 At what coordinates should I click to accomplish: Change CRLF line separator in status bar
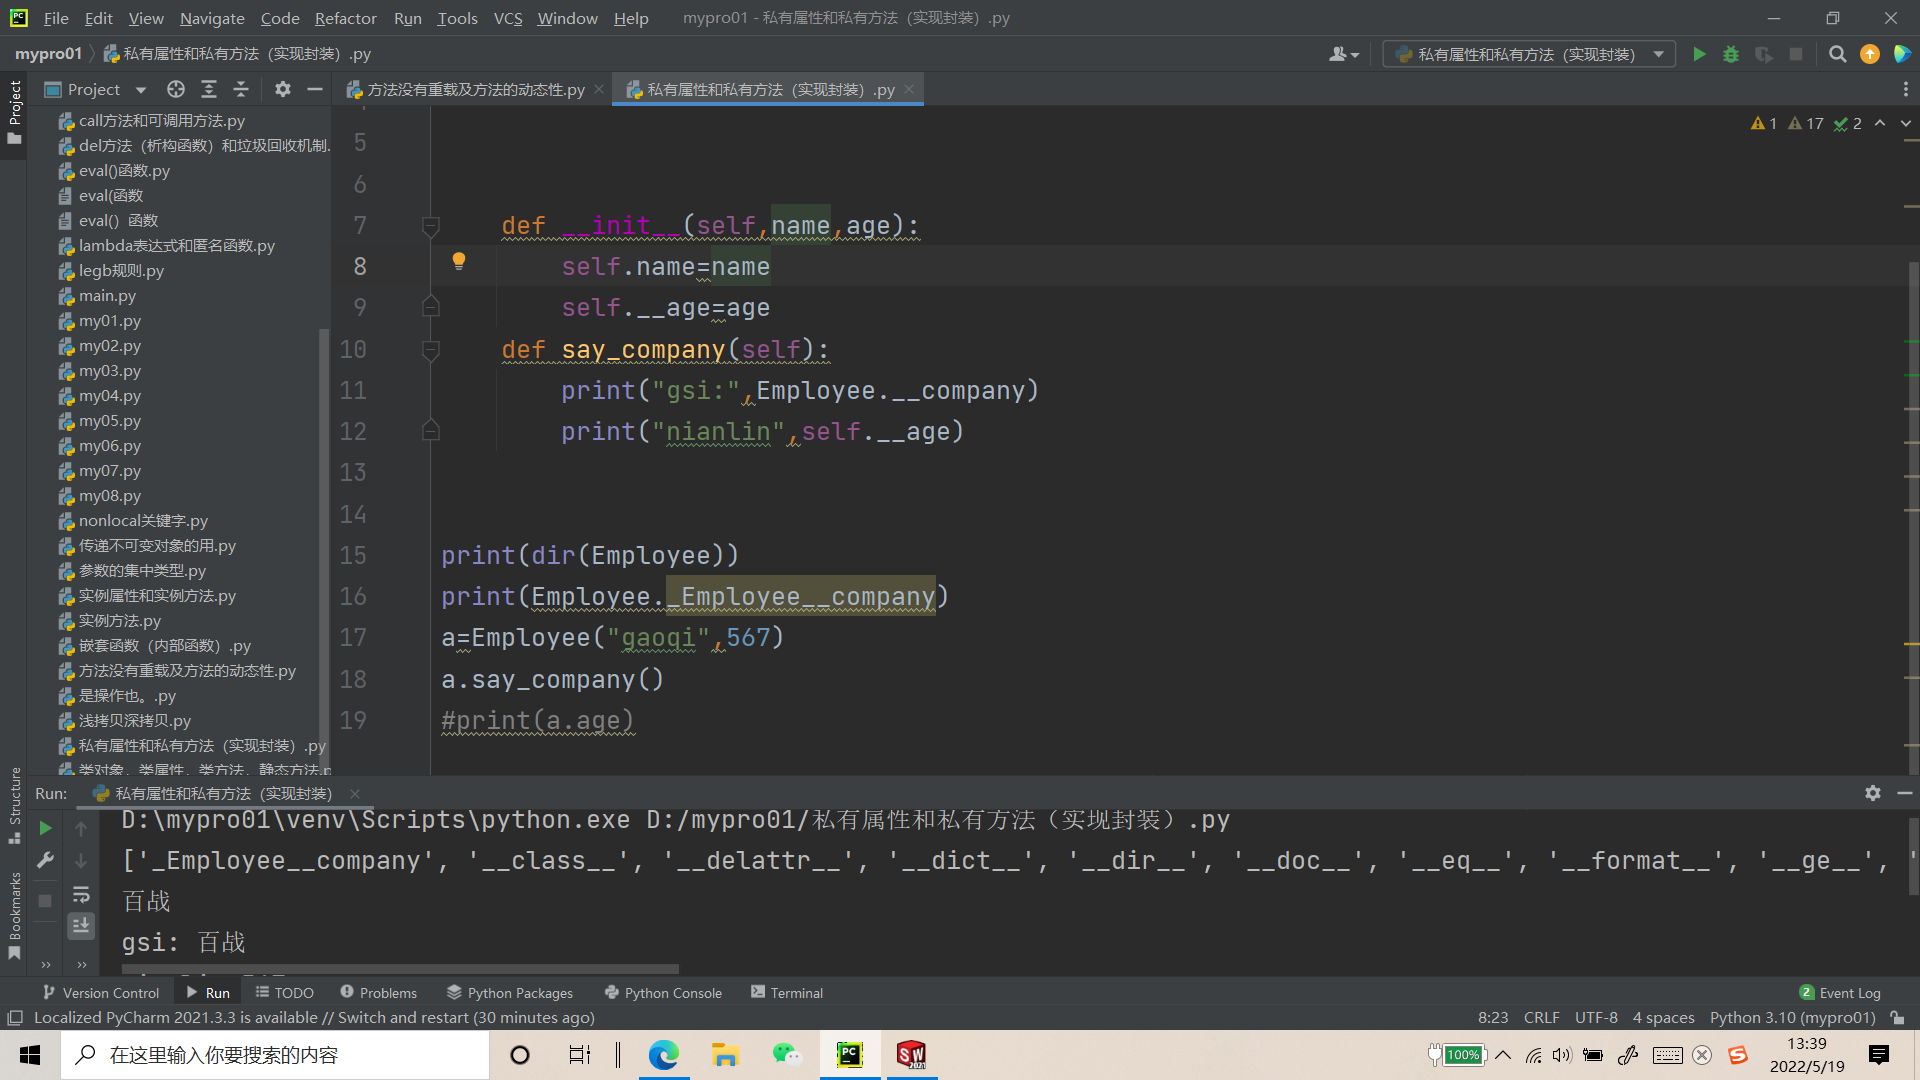point(1541,1018)
